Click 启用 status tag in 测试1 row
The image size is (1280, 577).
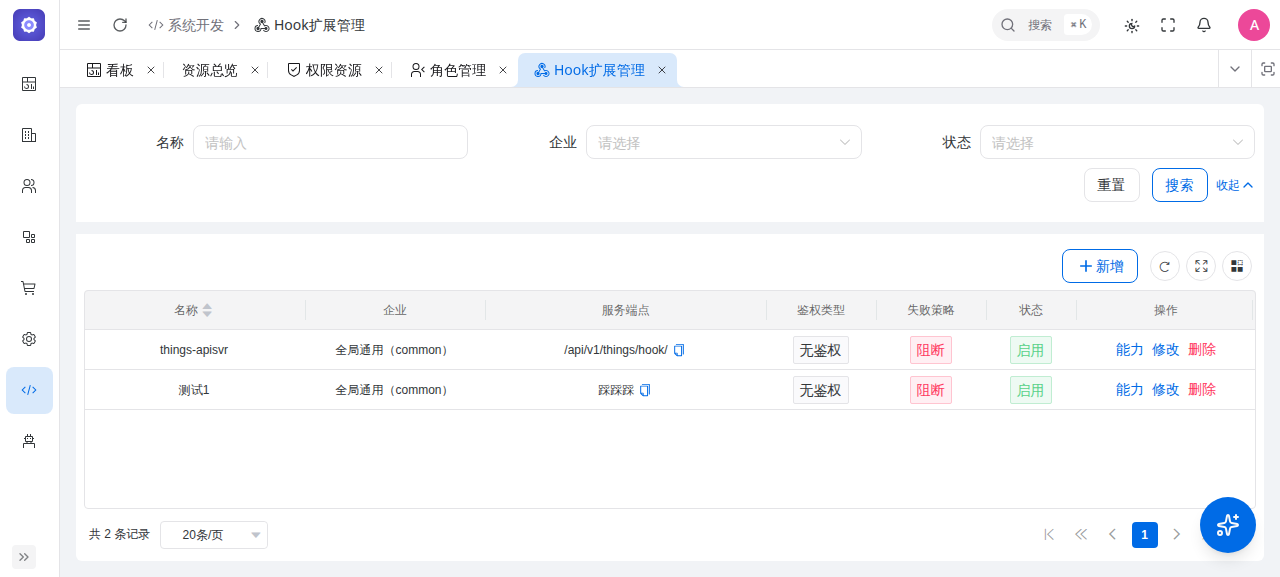[1031, 390]
